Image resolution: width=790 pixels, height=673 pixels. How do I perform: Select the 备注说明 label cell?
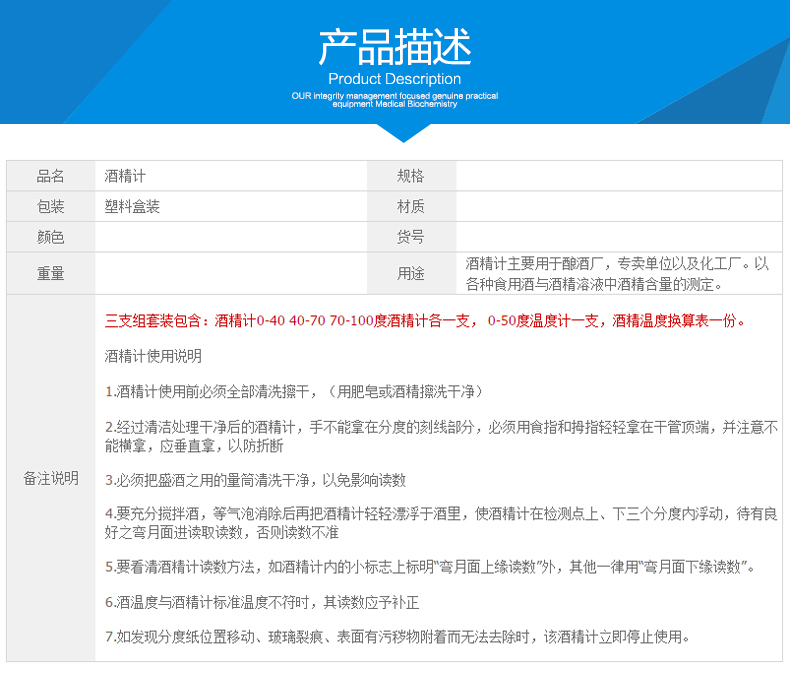51,478
